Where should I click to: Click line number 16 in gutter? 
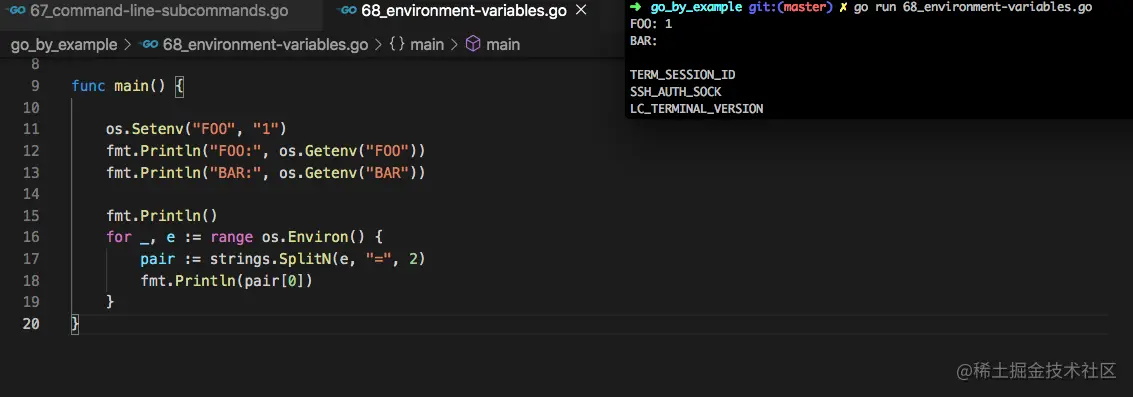coord(31,237)
